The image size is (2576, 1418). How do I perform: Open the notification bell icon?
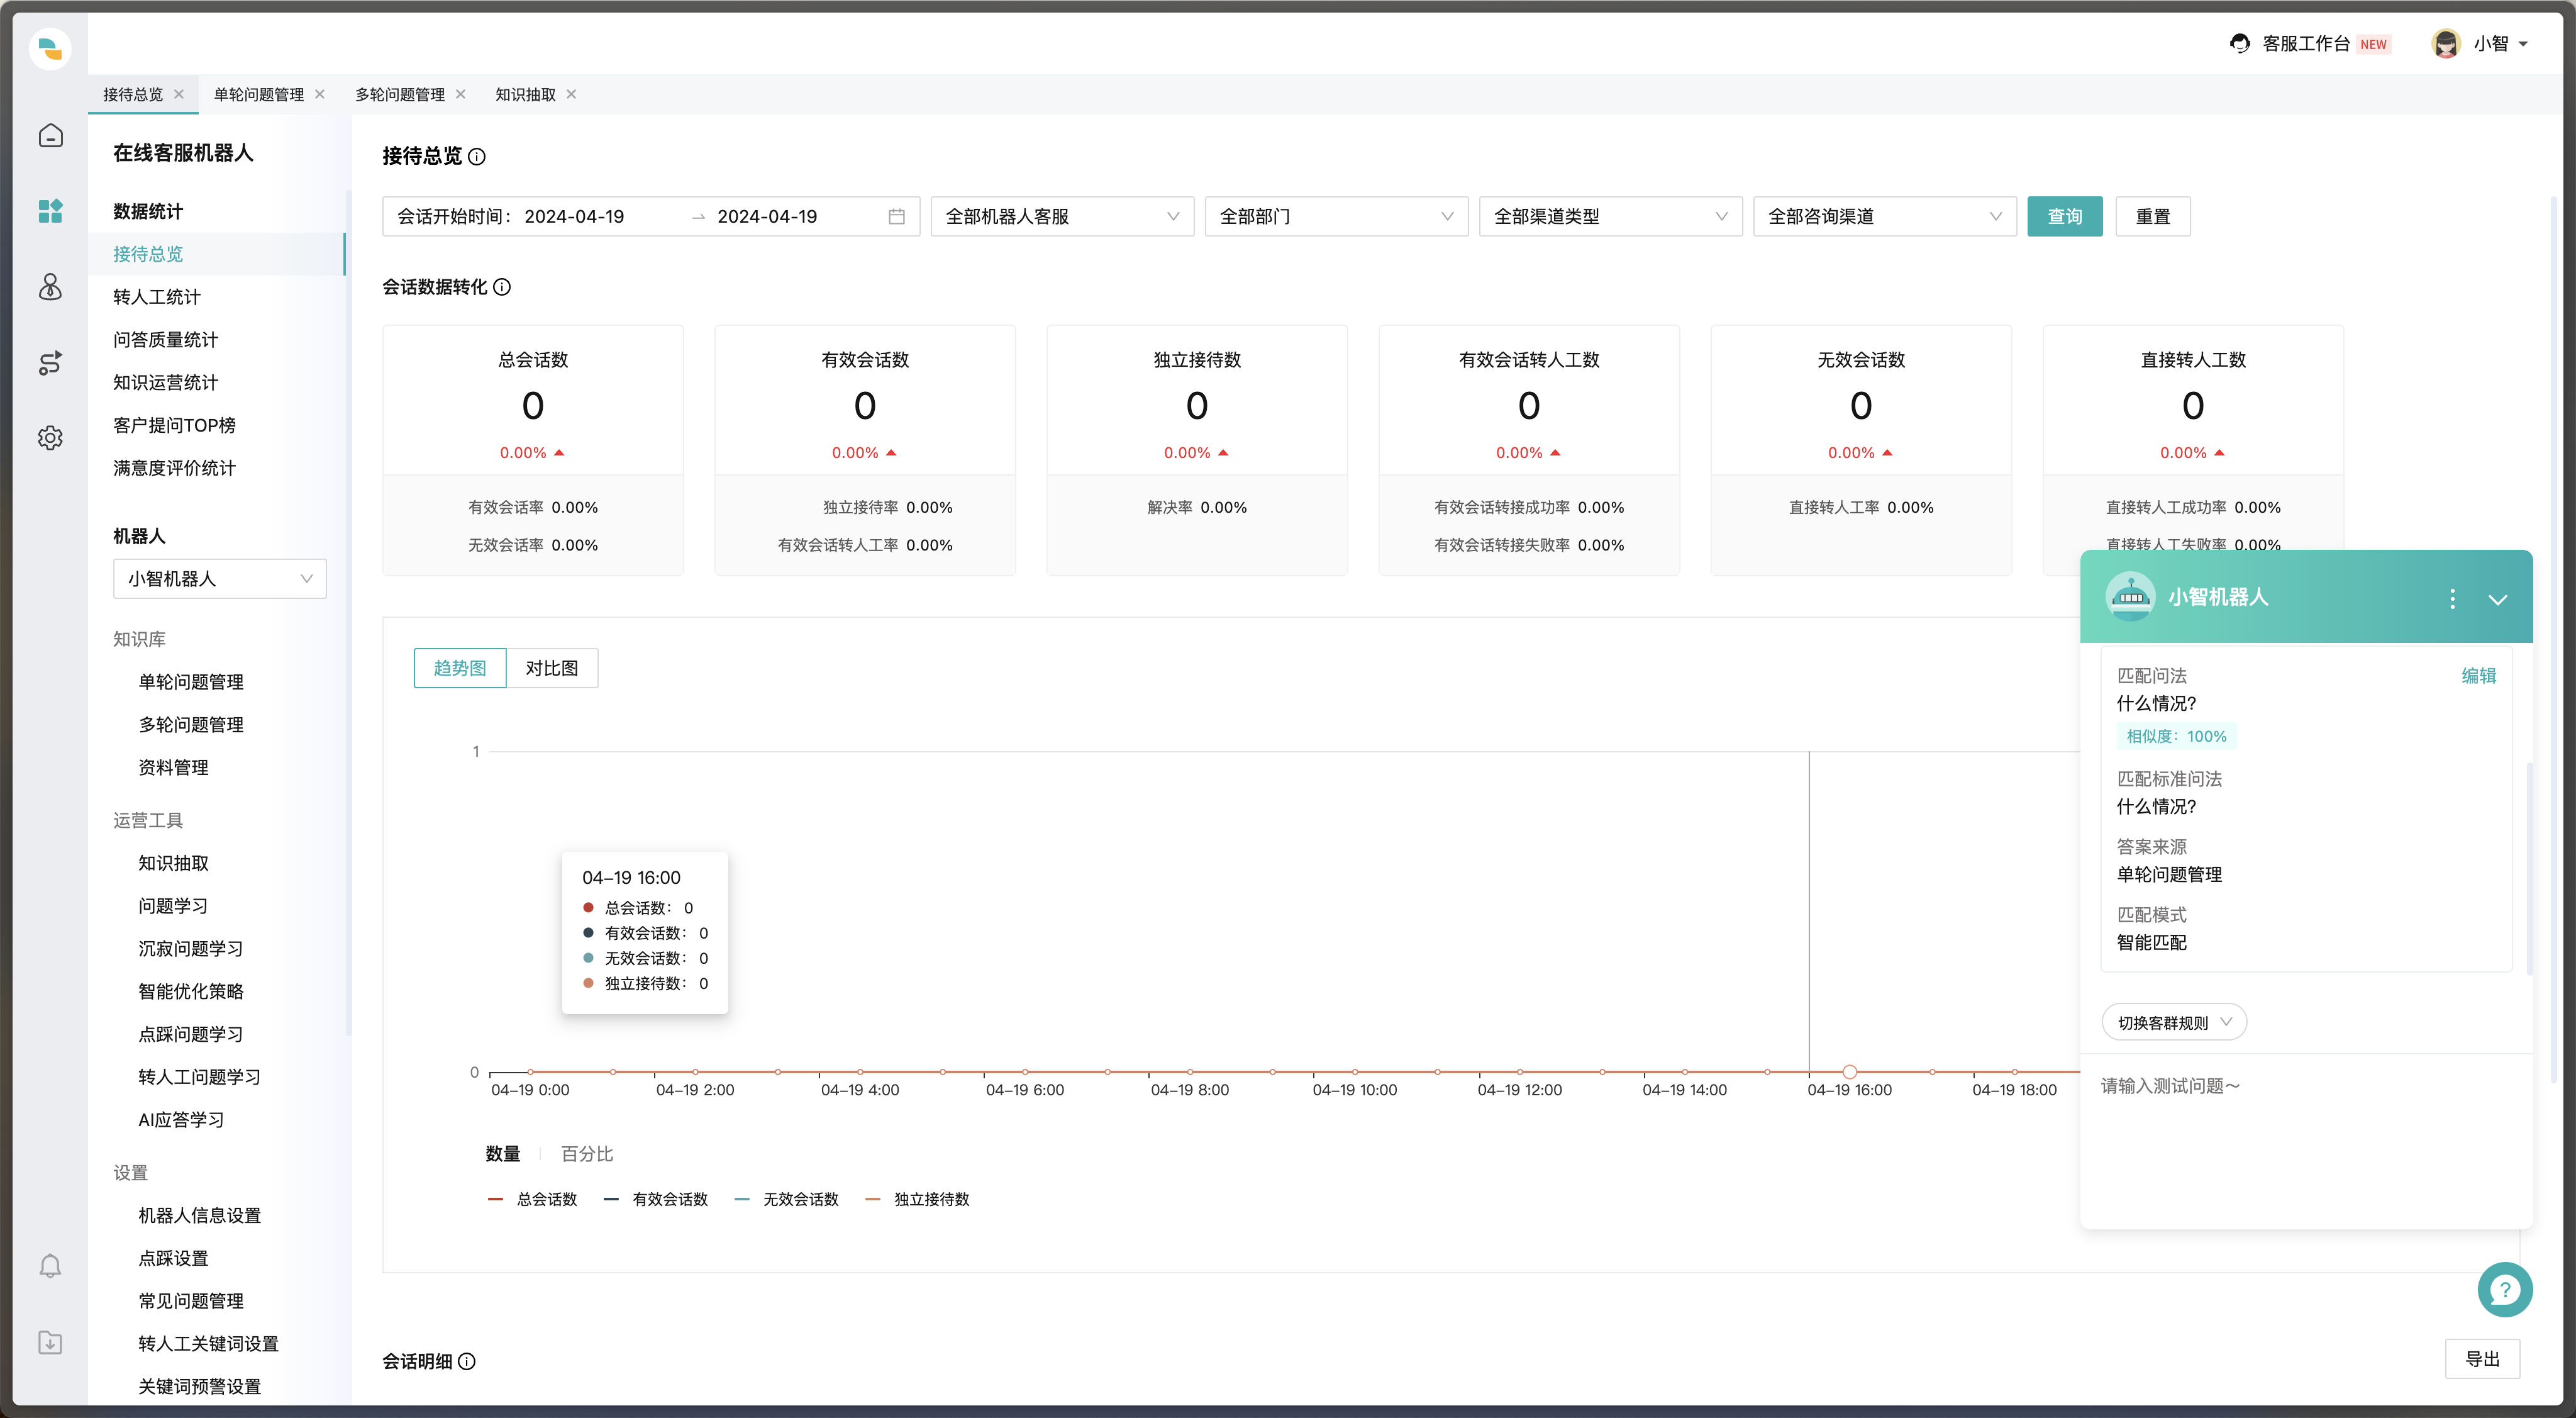(50, 1266)
